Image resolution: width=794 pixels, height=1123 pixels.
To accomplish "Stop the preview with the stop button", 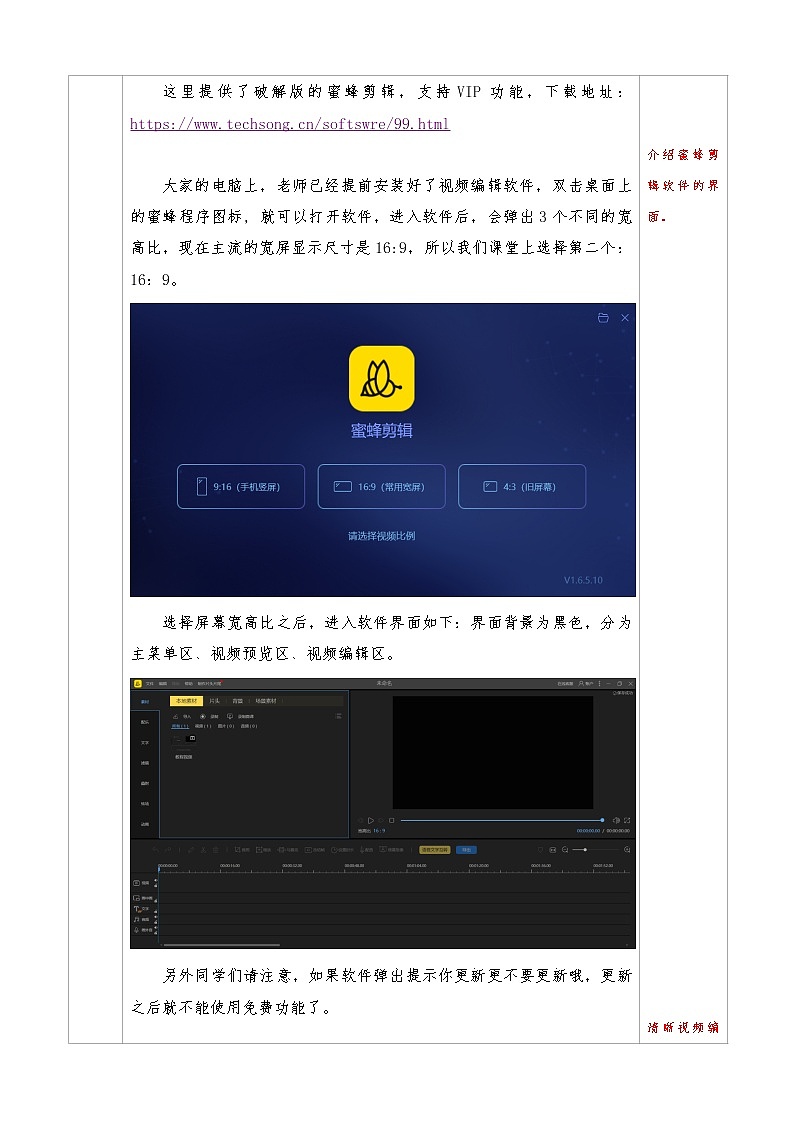I will (392, 821).
